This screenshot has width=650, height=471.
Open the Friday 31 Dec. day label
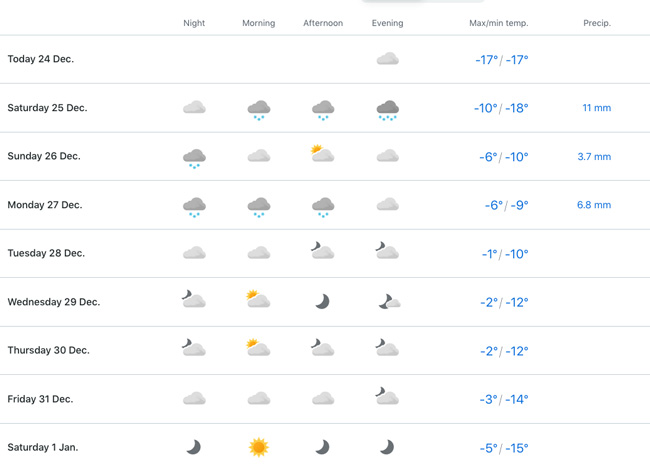[x=40, y=399]
